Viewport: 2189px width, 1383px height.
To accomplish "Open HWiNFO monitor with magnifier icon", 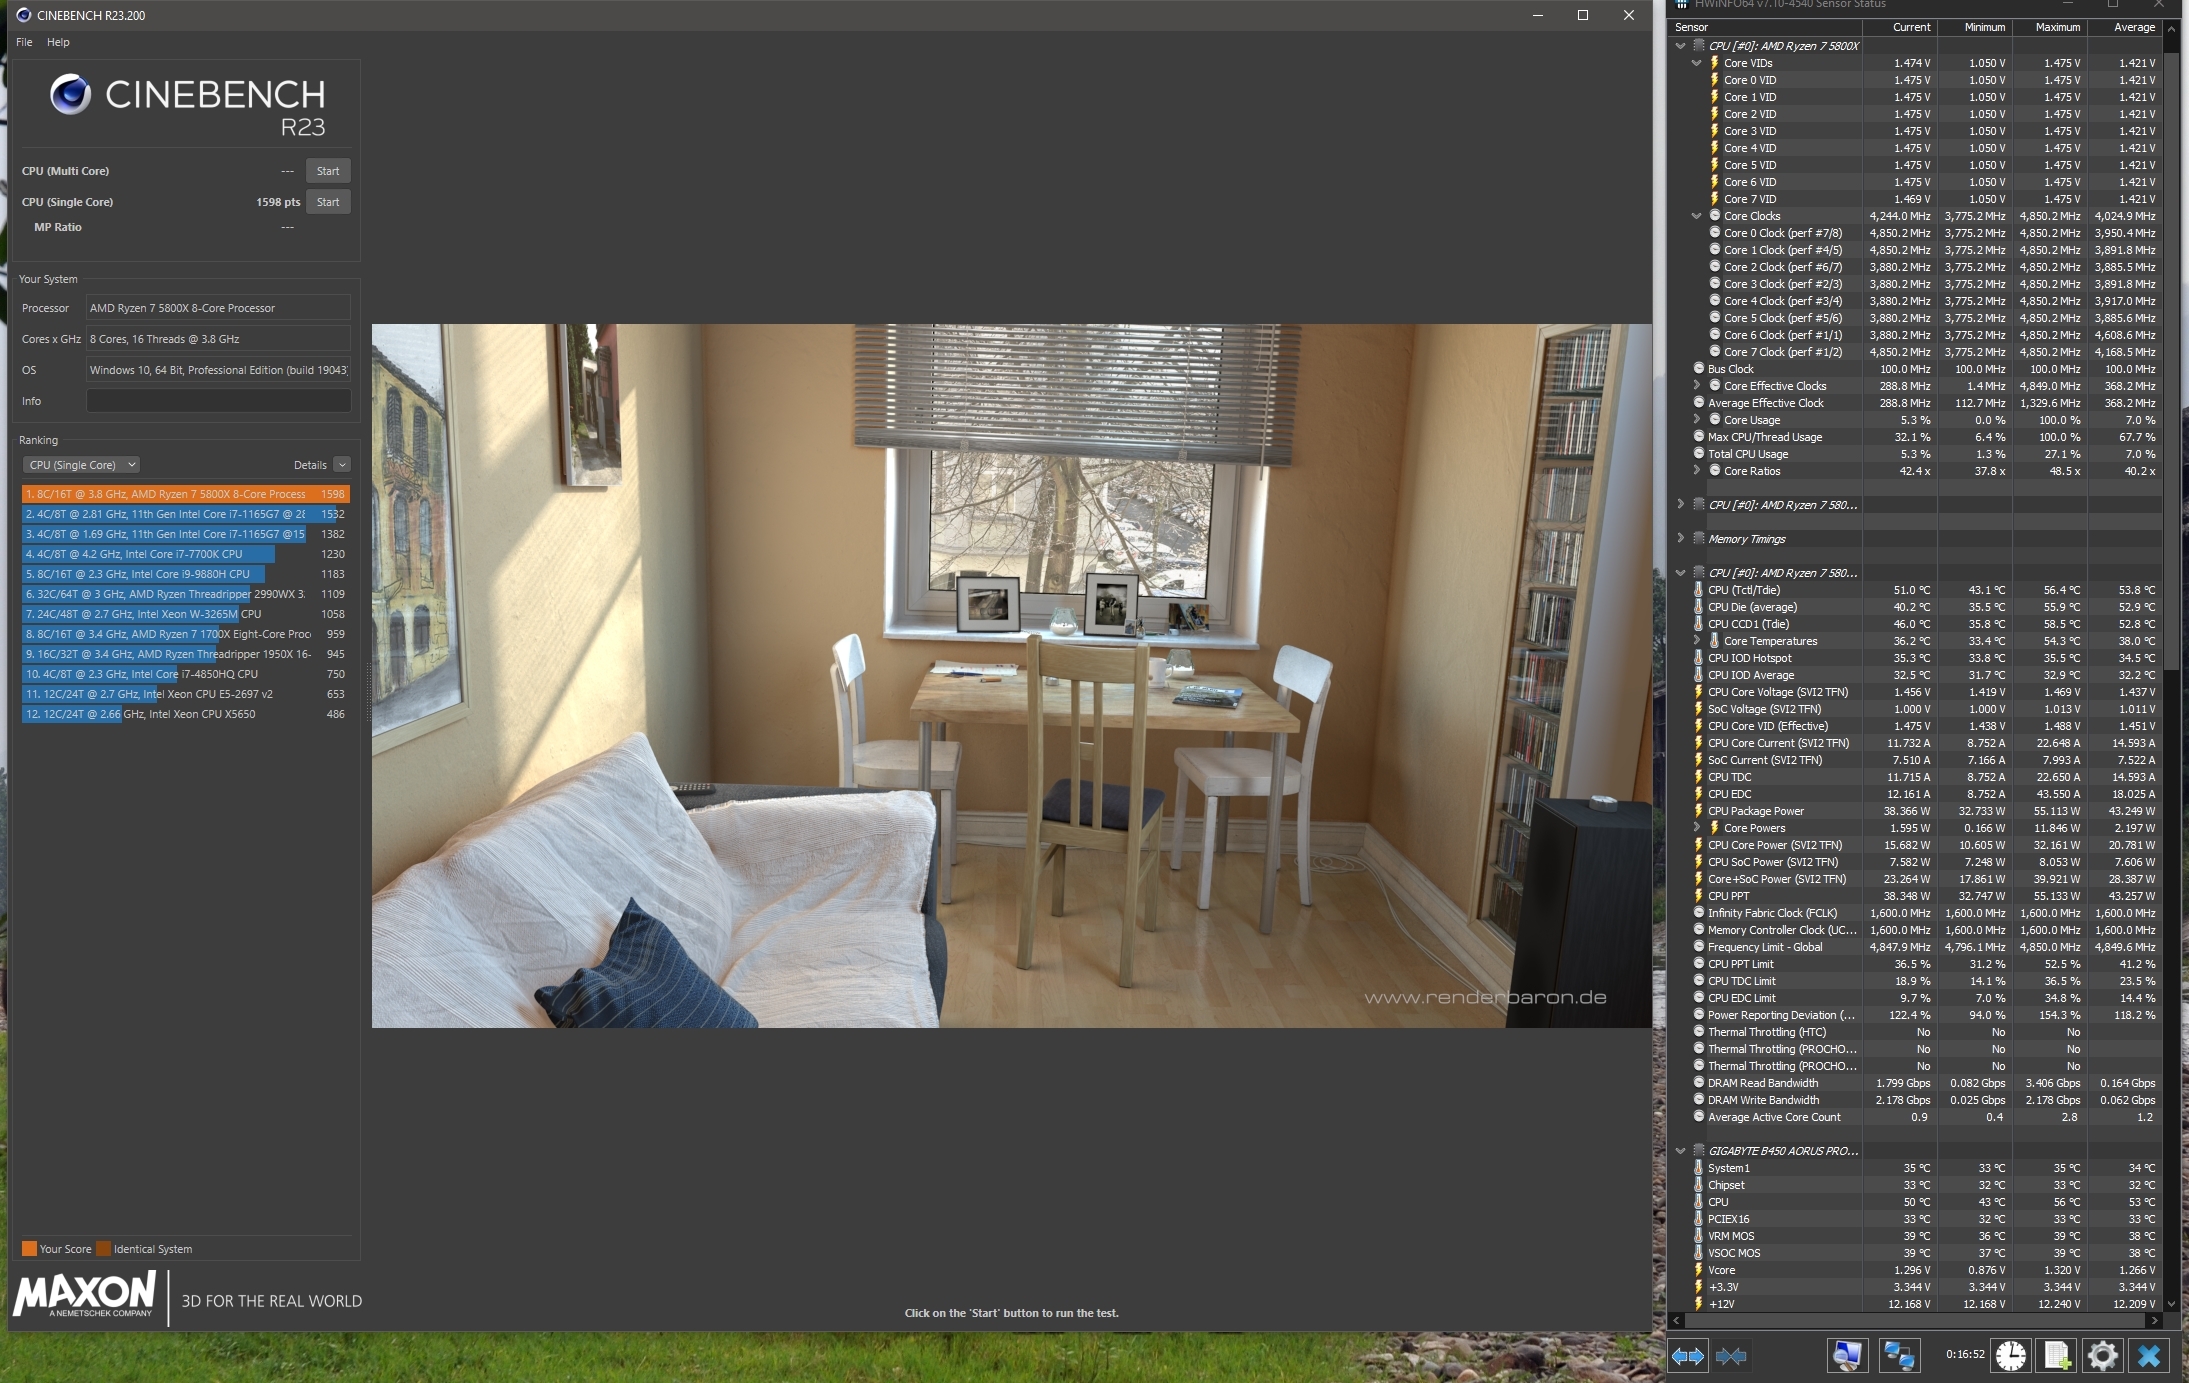I will [1847, 1356].
